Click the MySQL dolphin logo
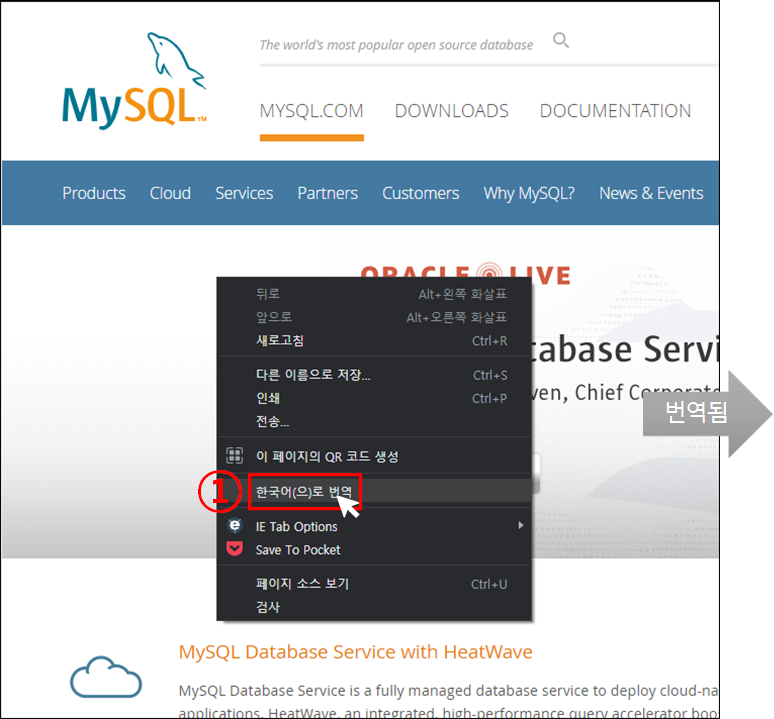The image size is (774, 719). [x=134, y=80]
